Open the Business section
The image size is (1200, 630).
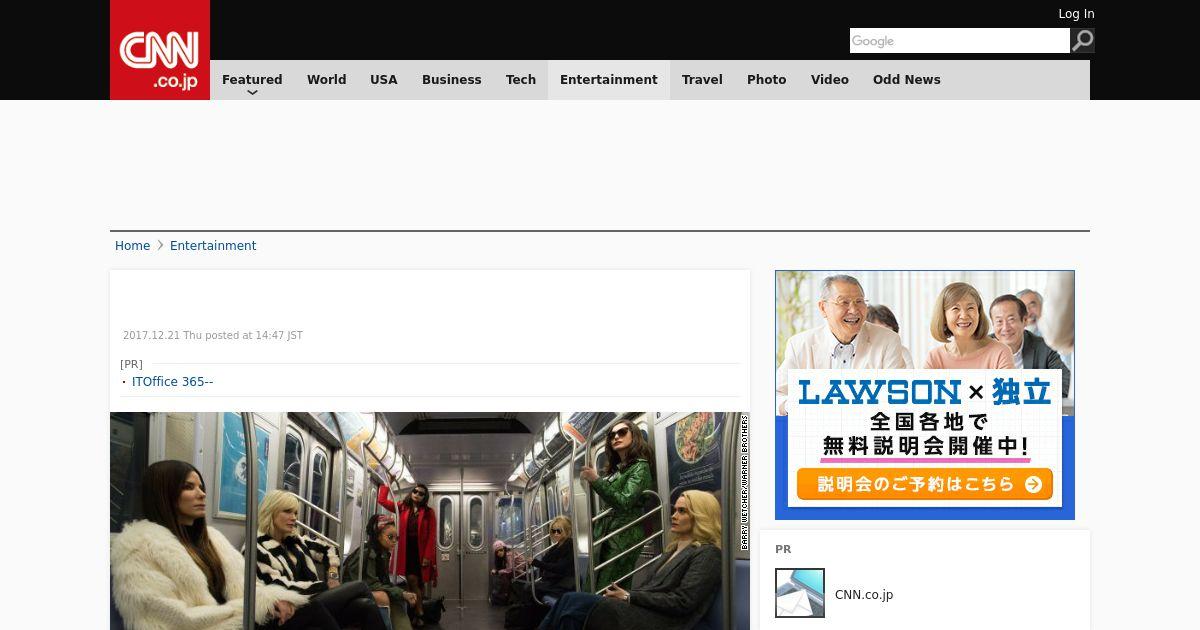pos(452,80)
